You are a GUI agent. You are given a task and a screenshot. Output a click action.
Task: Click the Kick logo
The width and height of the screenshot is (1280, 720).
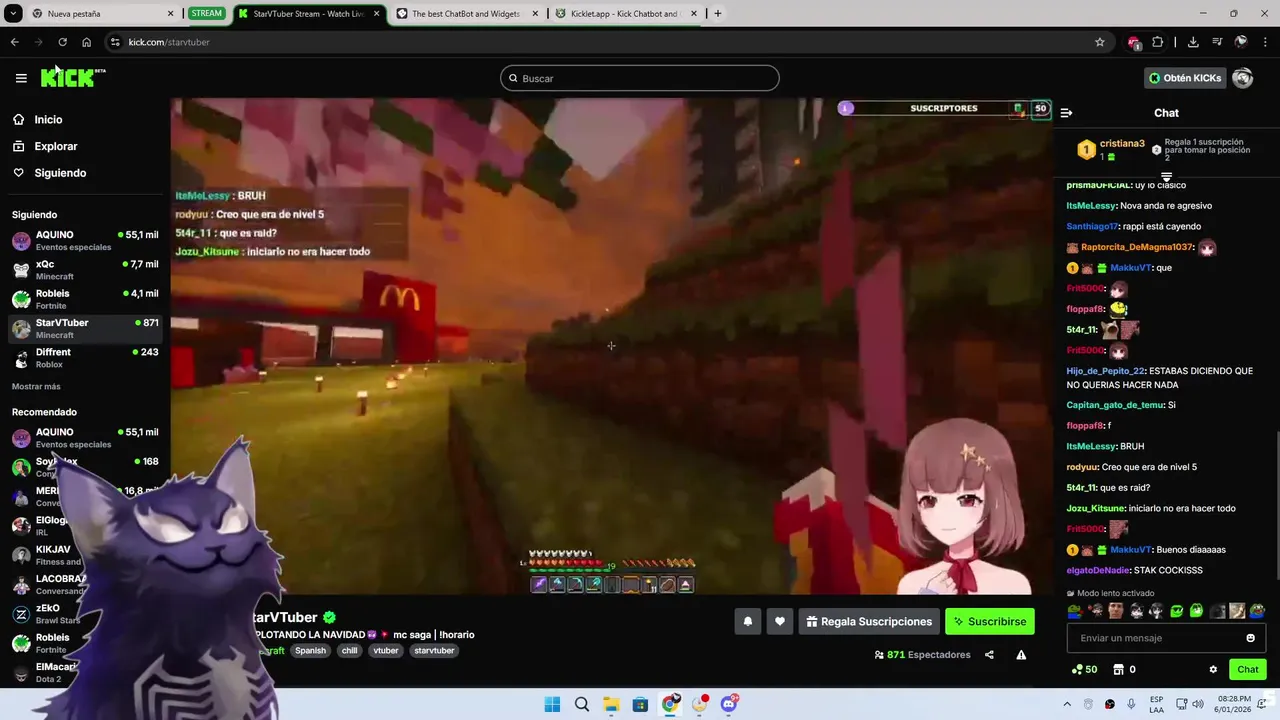73,78
